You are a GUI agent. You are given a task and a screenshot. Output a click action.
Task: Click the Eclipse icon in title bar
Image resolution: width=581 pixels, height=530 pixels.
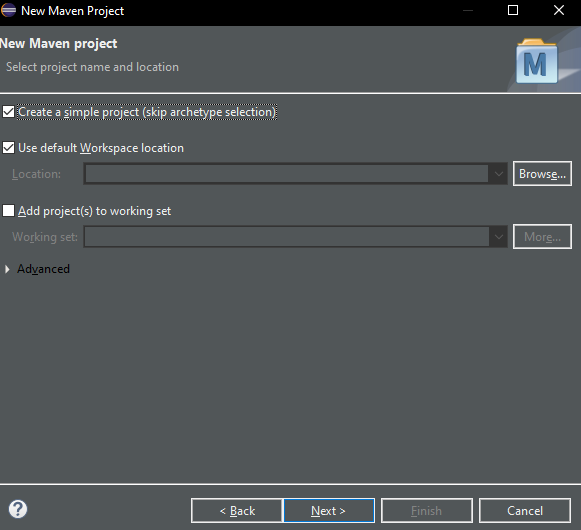coord(8,10)
